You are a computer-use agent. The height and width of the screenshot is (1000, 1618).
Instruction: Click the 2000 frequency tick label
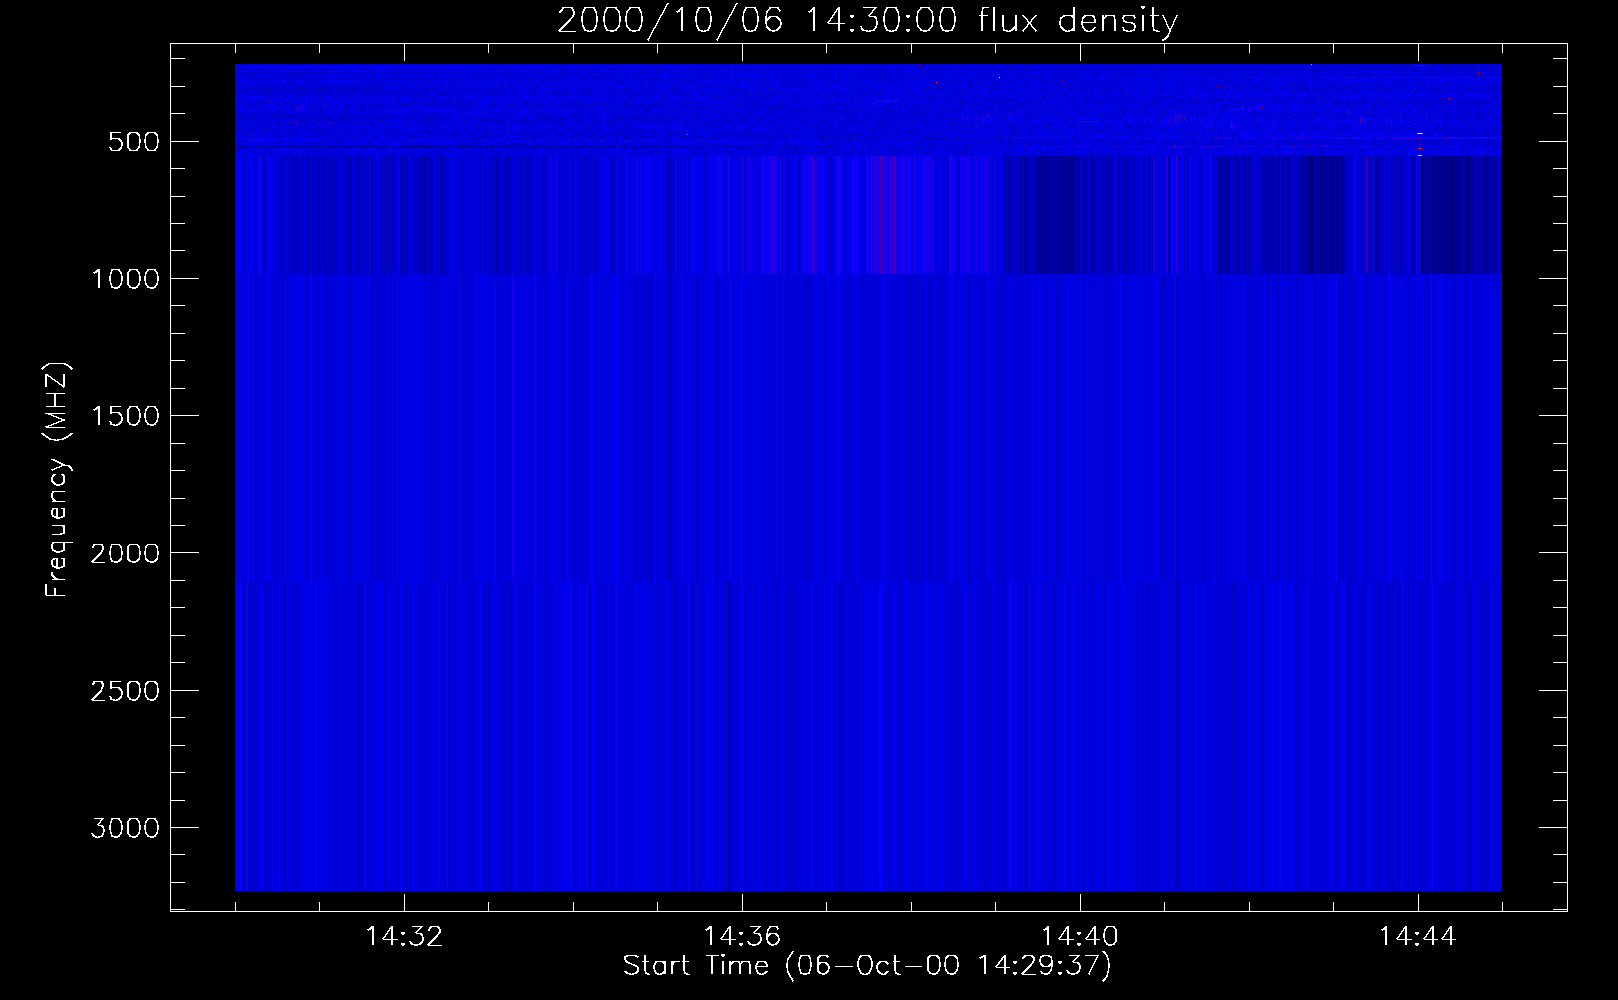coord(125,554)
